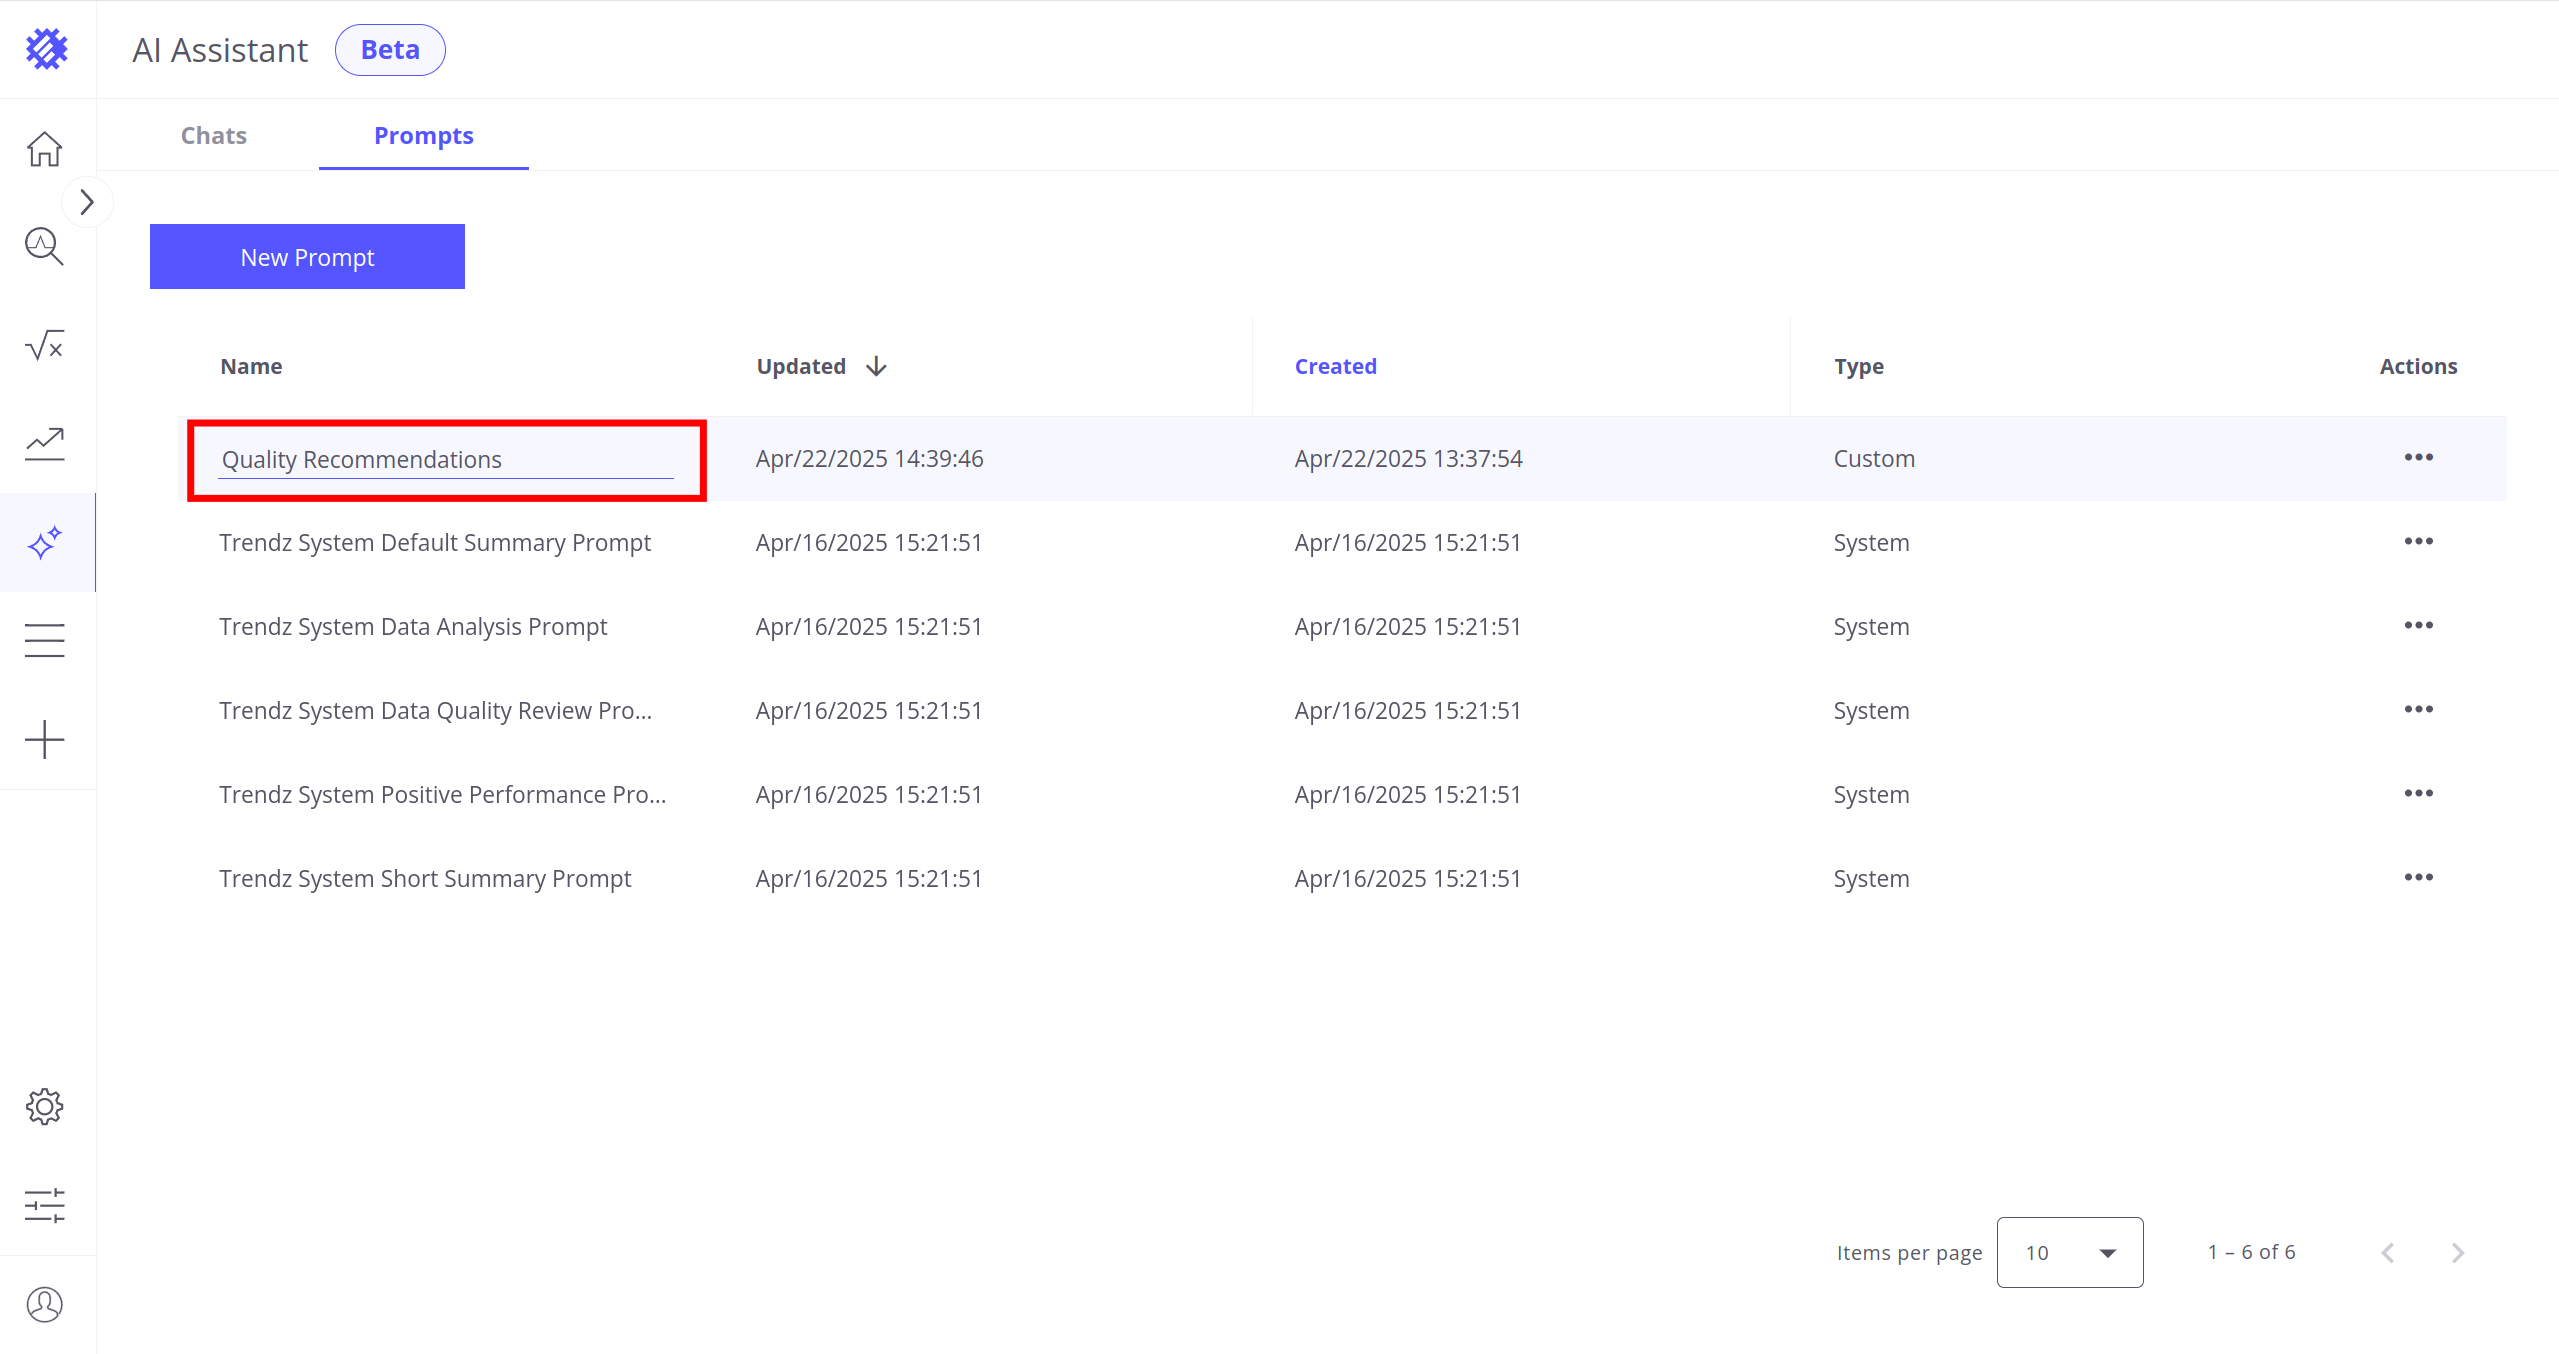Open the sidebar list-lines icon

click(x=44, y=640)
